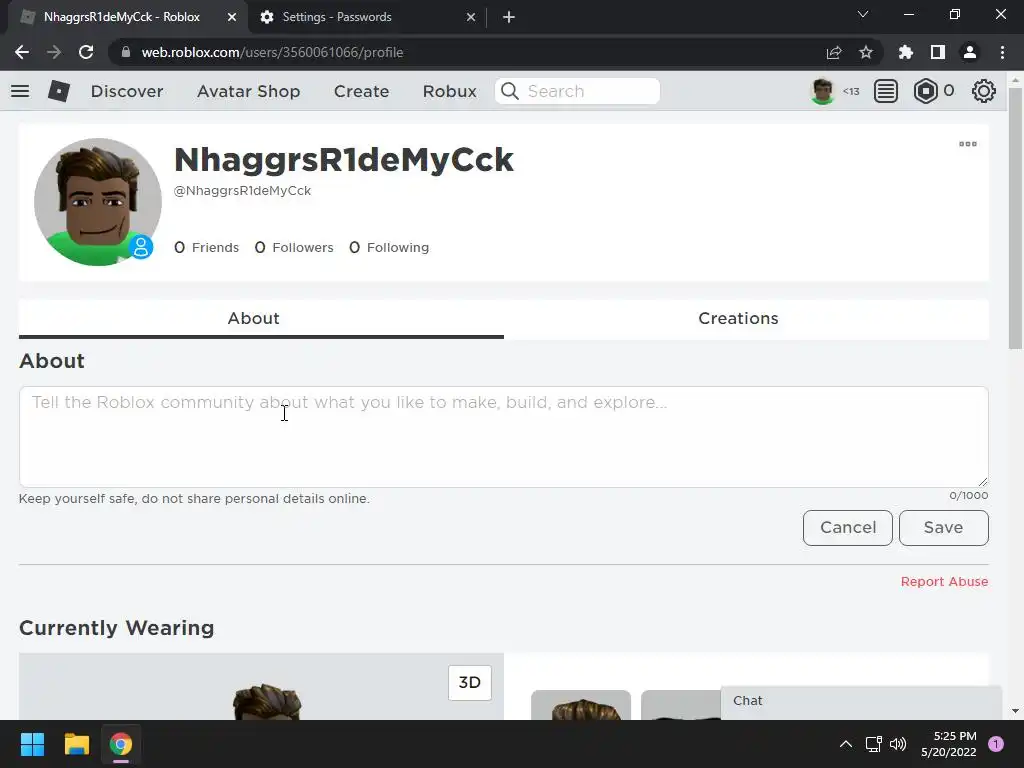Viewport: 1024px width, 768px height.
Task: View the 0 Friends list
Action: coord(206,248)
